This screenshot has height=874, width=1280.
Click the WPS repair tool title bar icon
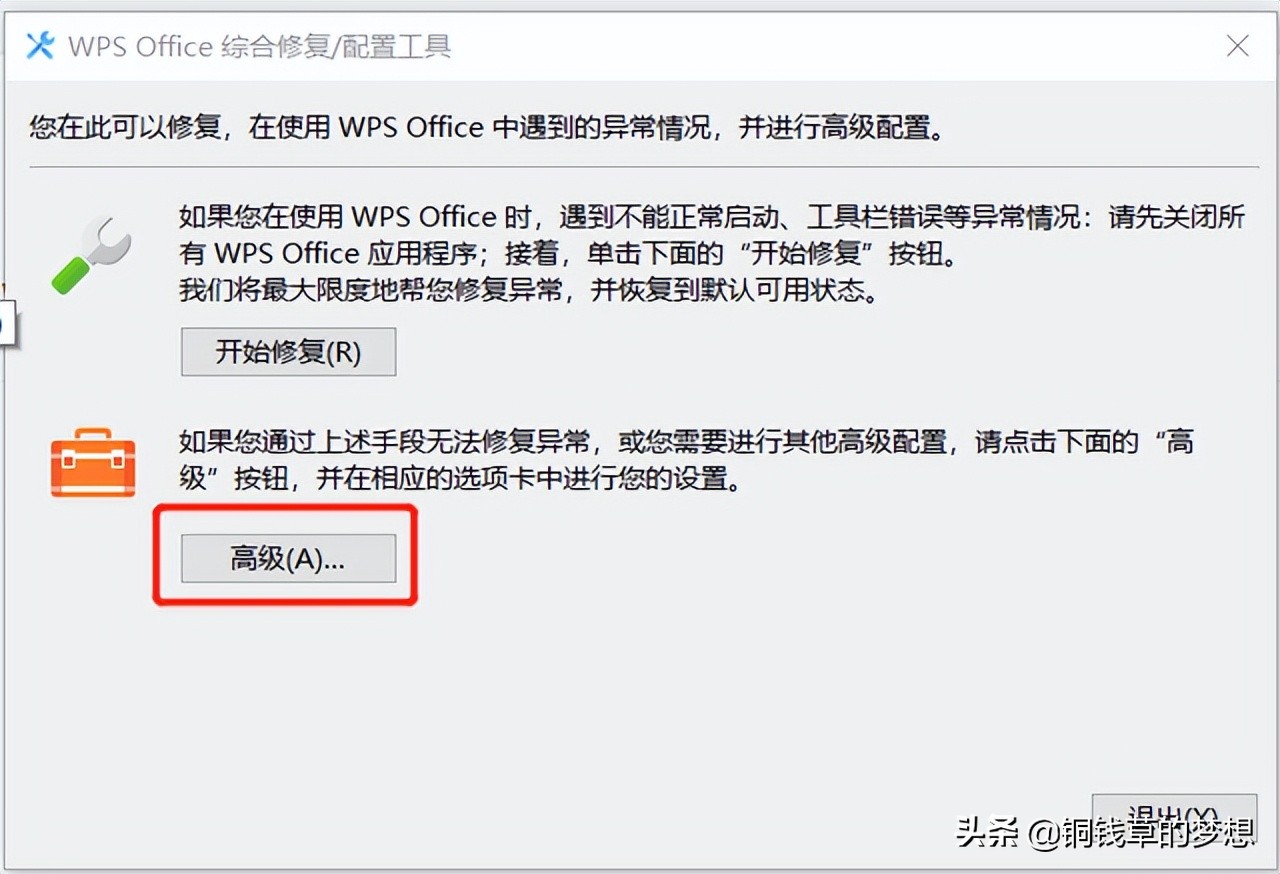point(40,45)
